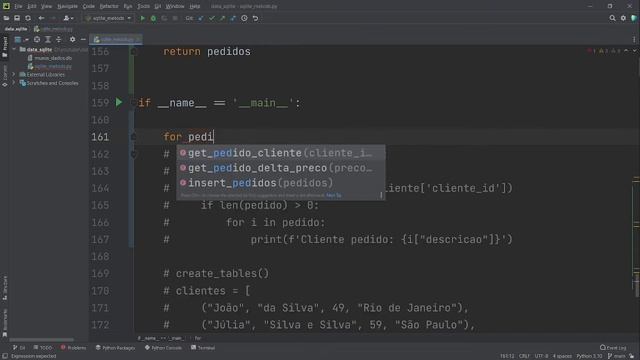The image size is (640, 360).
Task: Click the Git Rollback undo icon
Action: point(255,18)
